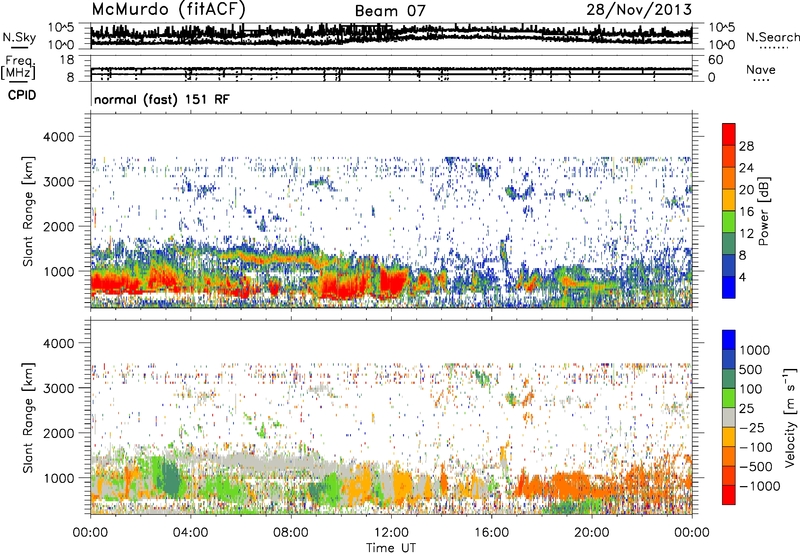Click the 2000 km tick on velocity panel

(x=58, y=433)
